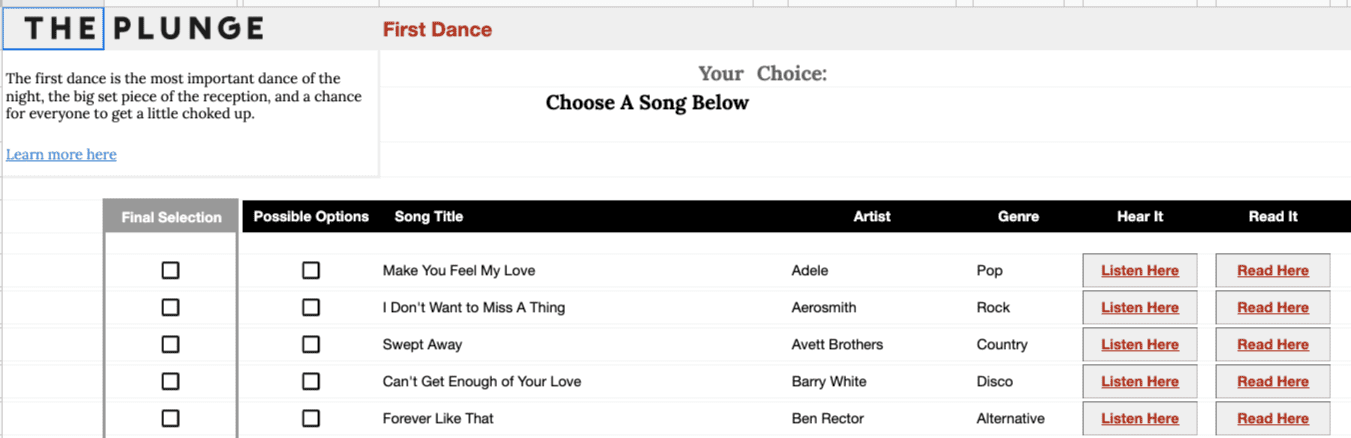The width and height of the screenshot is (1351, 438).
Task: Select the Final Selection header cell
Action: click(171, 217)
